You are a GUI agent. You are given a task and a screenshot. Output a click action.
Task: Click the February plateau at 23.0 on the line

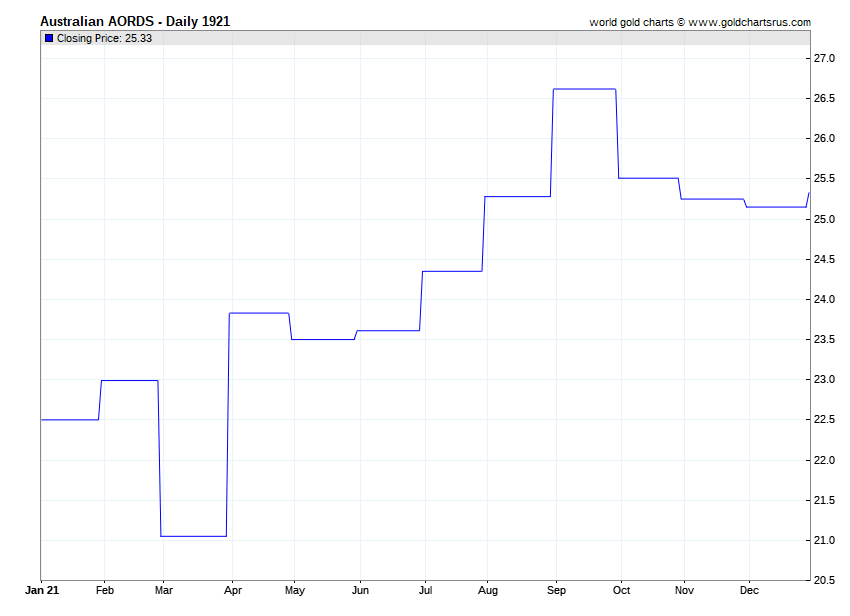tap(130, 381)
